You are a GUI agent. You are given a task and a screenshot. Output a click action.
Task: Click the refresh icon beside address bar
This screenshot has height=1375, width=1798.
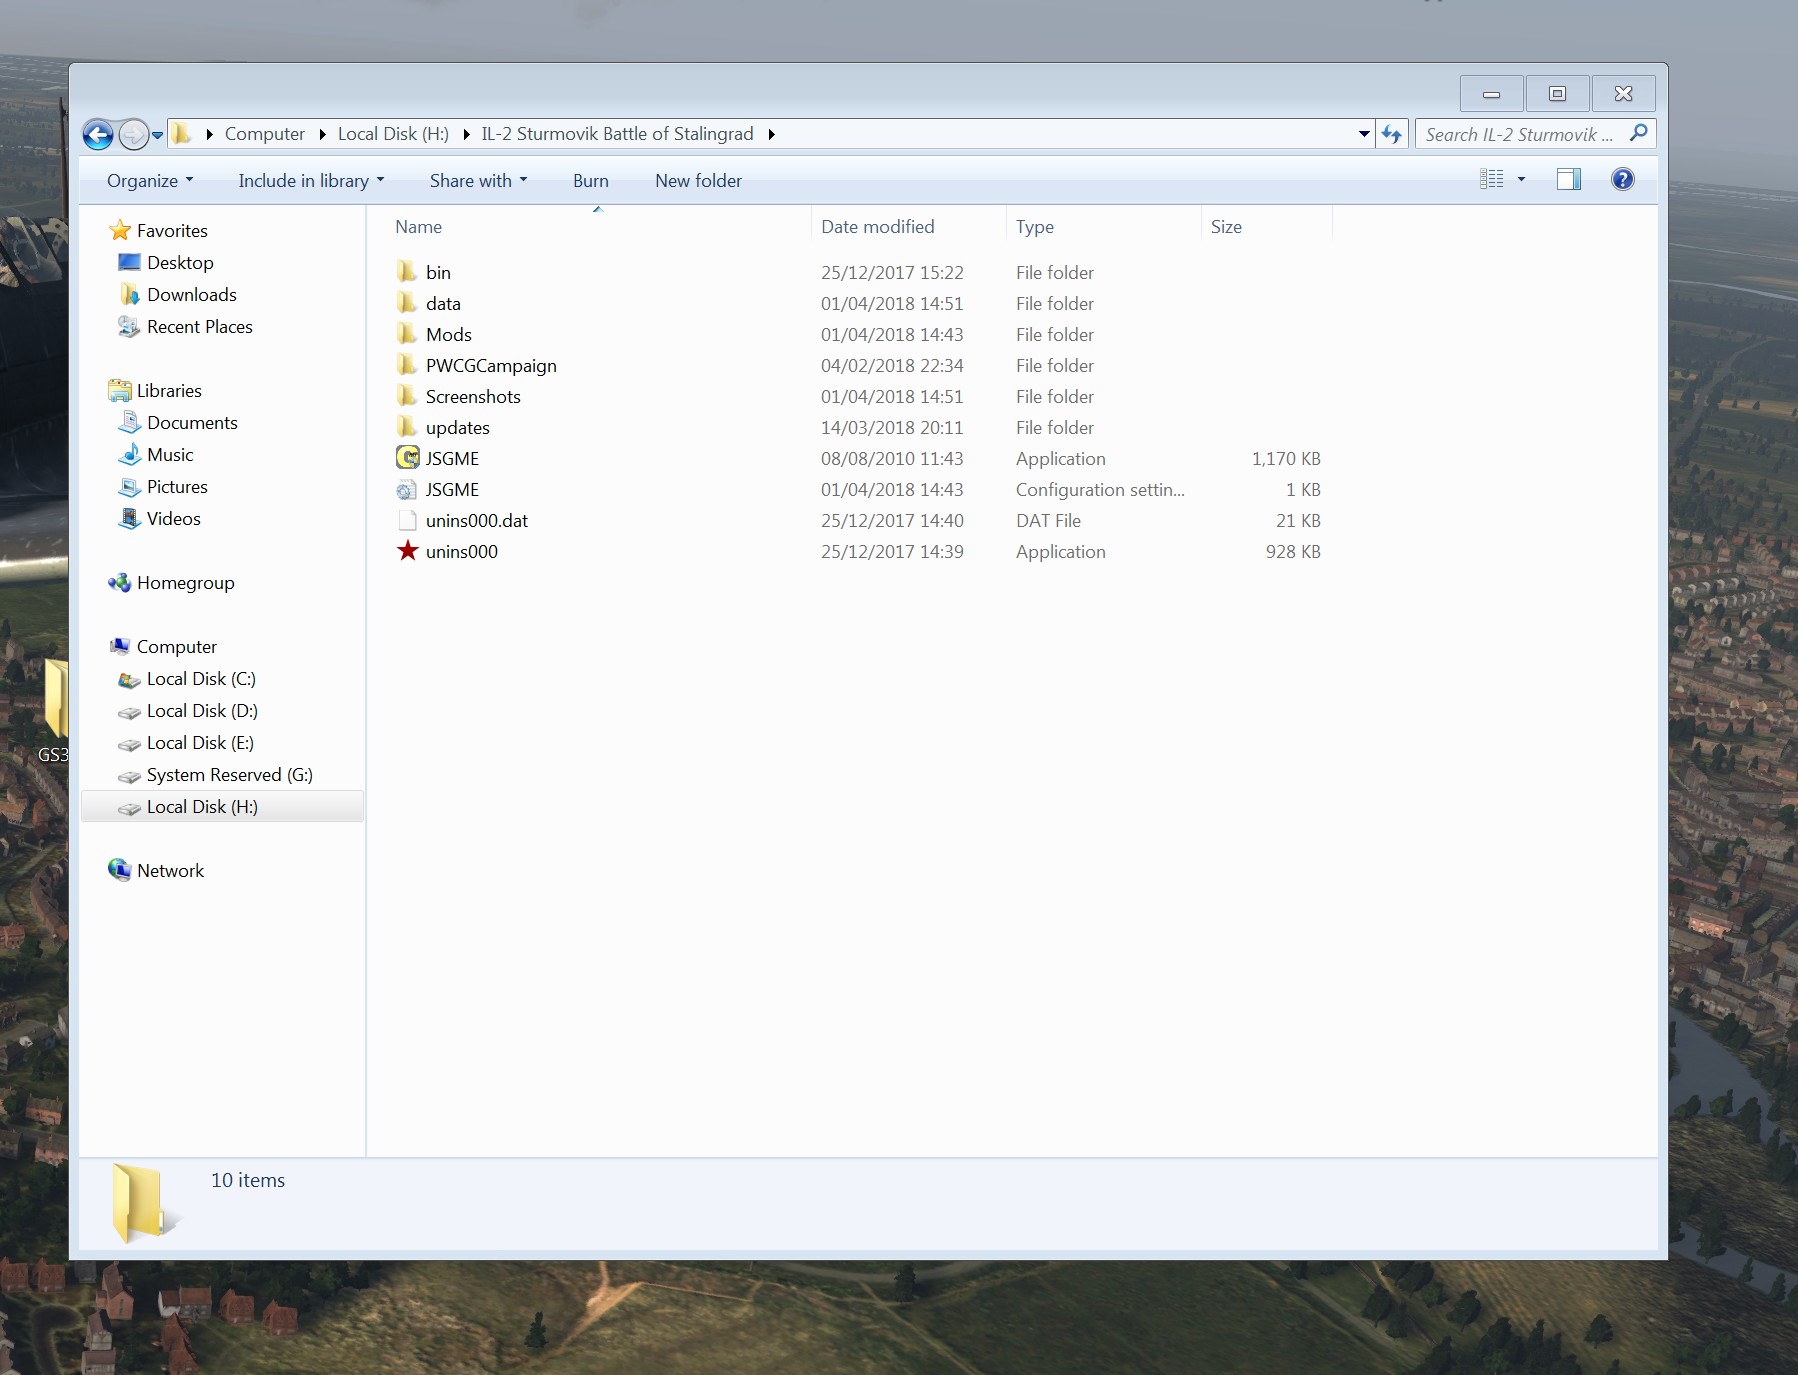coord(1392,134)
